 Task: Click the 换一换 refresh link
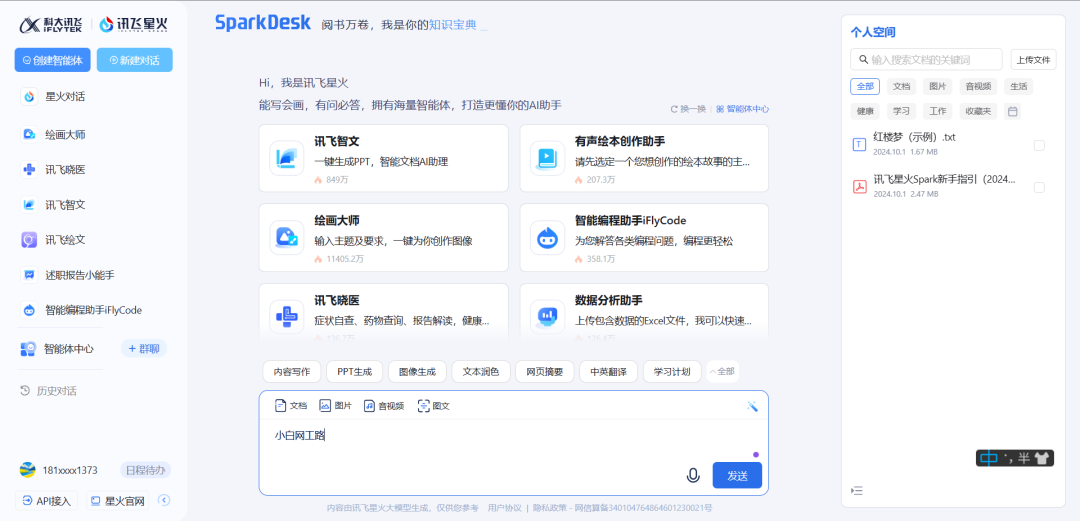coord(688,109)
